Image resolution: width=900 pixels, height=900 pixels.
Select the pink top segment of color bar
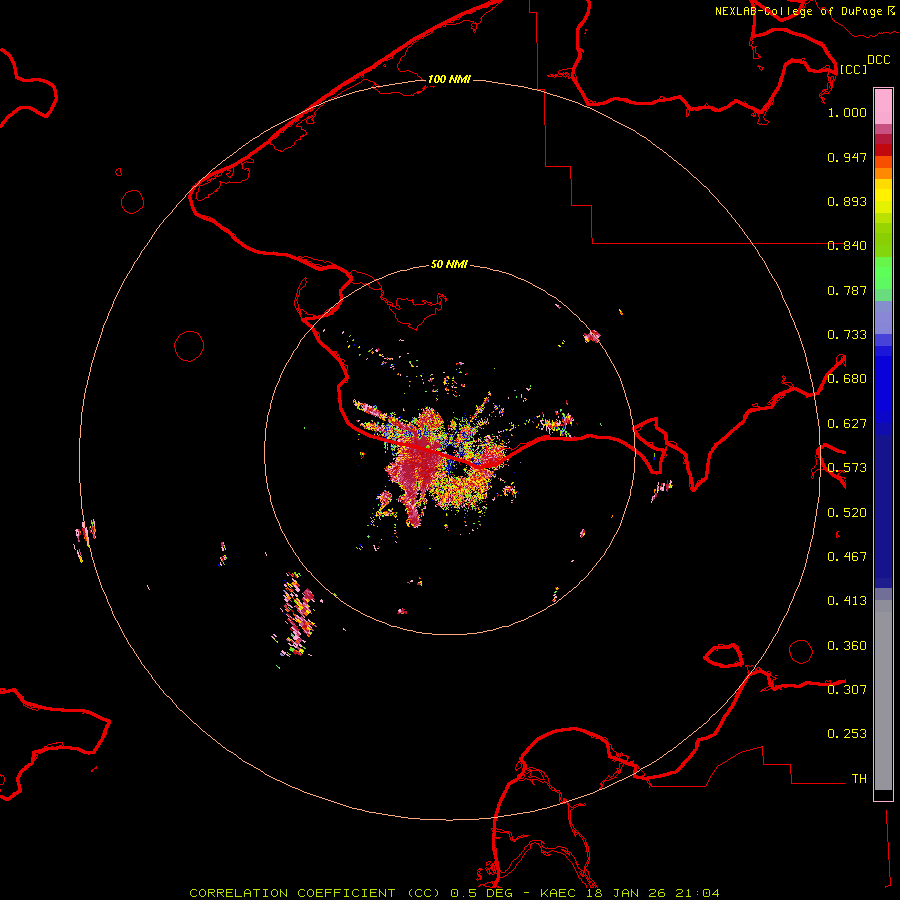[x=883, y=105]
